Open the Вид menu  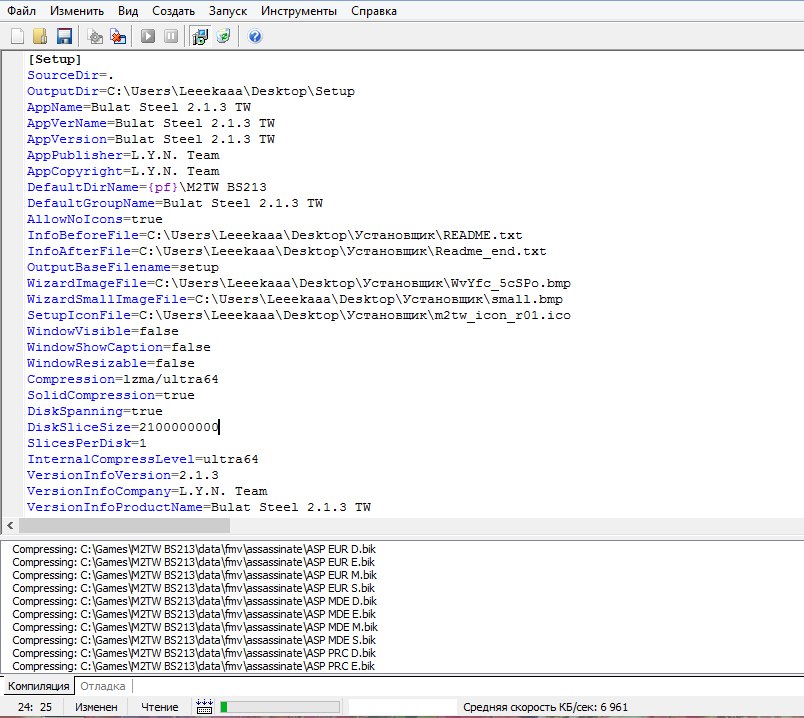click(x=128, y=11)
